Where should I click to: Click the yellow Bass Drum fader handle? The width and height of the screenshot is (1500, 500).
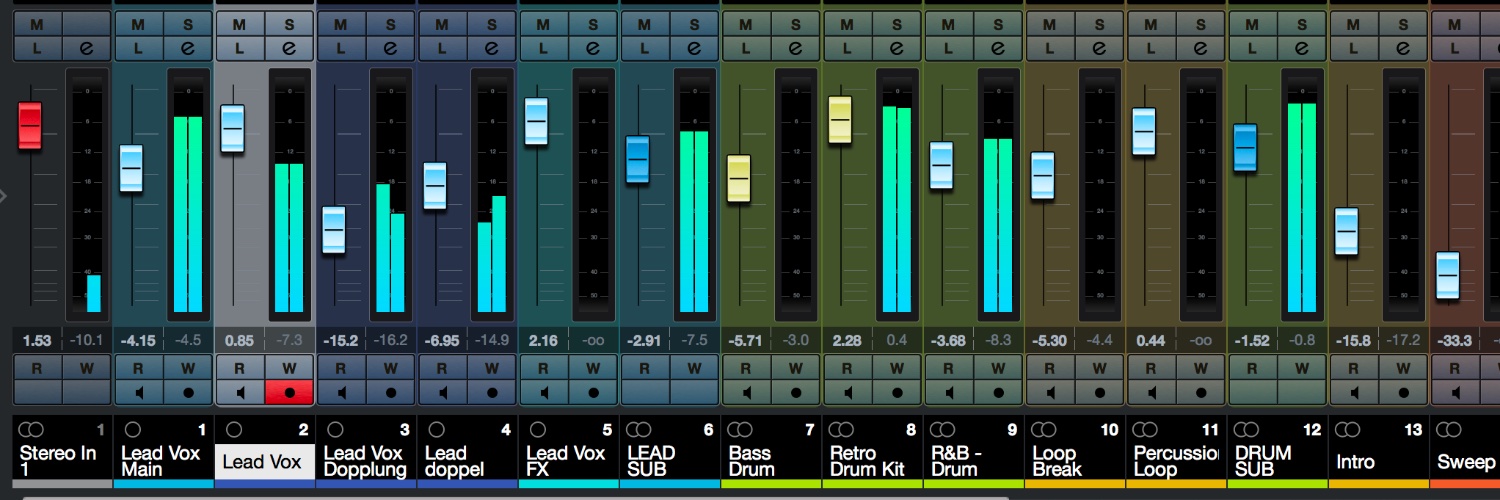[x=739, y=179]
